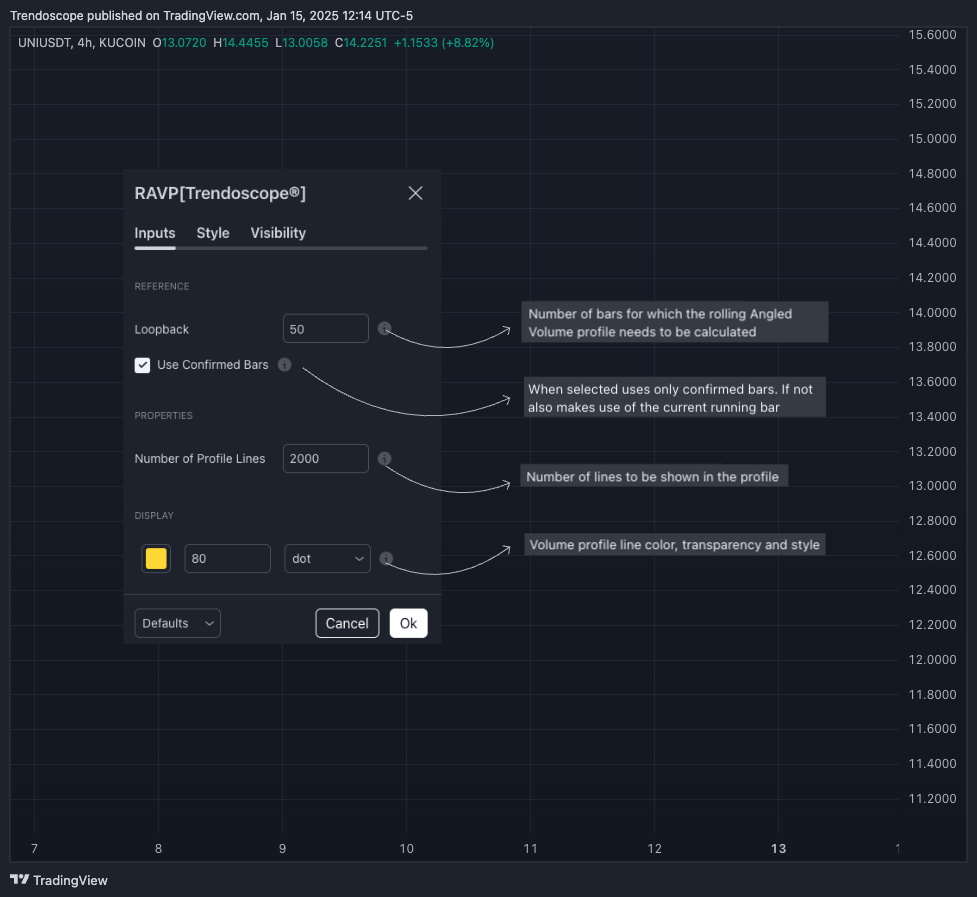Switch to the Style tab

[x=213, y=233]
